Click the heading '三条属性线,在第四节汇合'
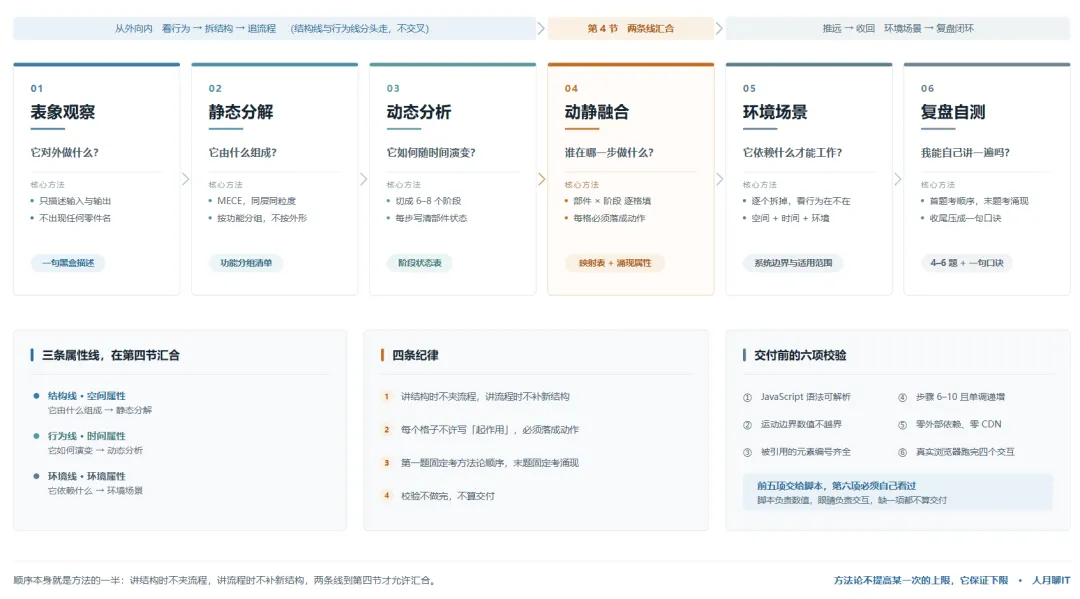 [111, 355]
